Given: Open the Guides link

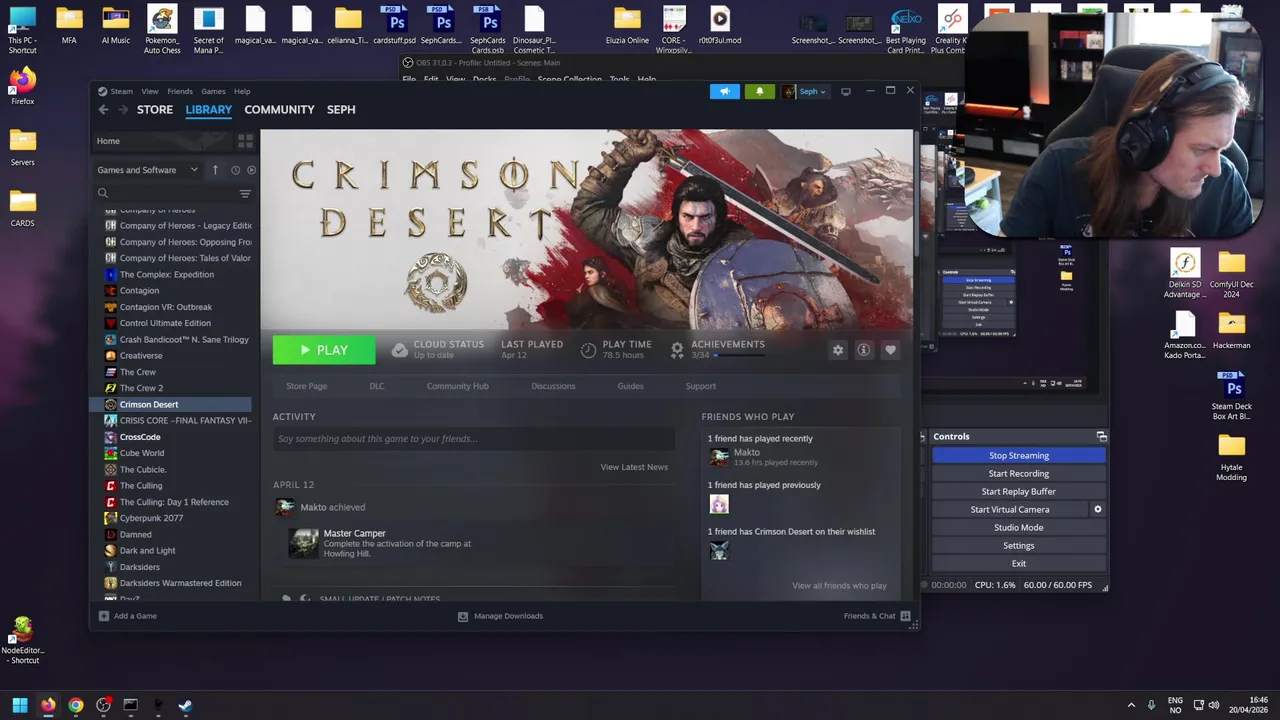Looking at the screenshot, I should 630,386.
